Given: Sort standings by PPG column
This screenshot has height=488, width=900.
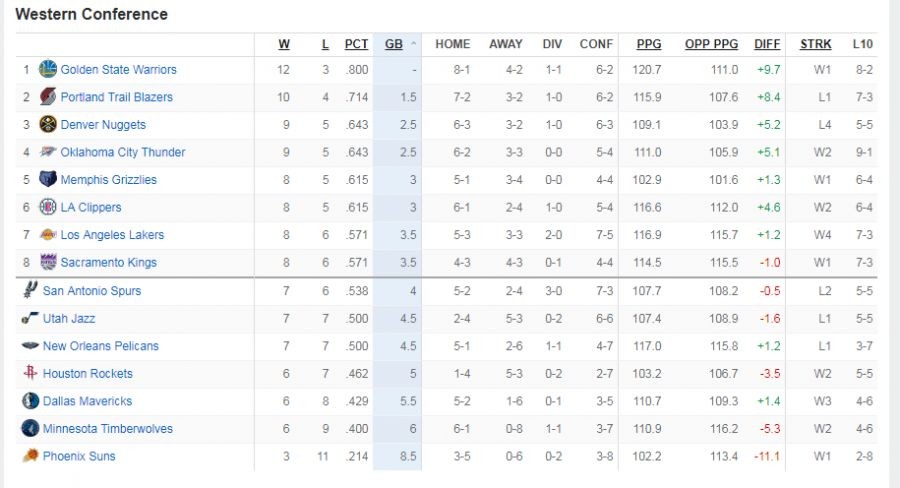Looking at the screenshot, I should [648, 44].
